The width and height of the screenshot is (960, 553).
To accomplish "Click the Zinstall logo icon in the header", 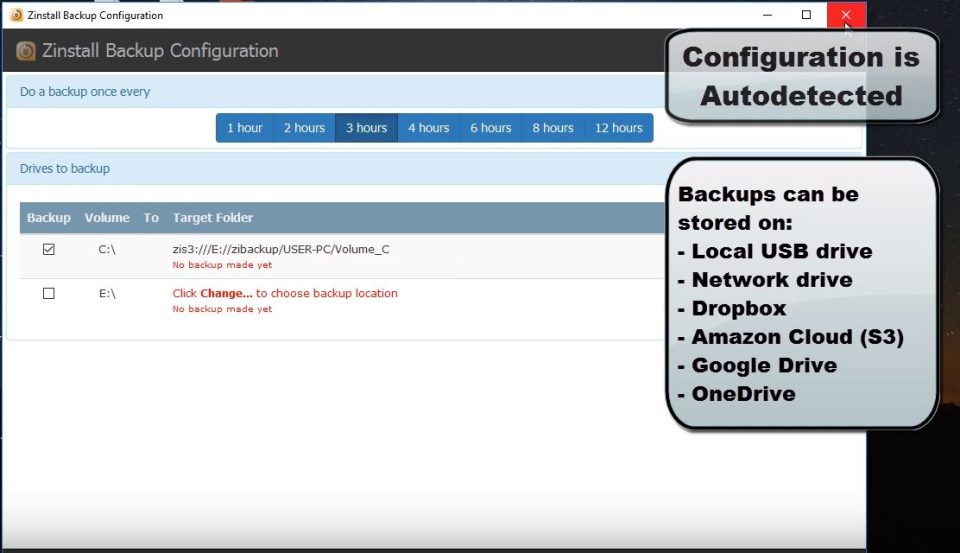I will 26,51.
